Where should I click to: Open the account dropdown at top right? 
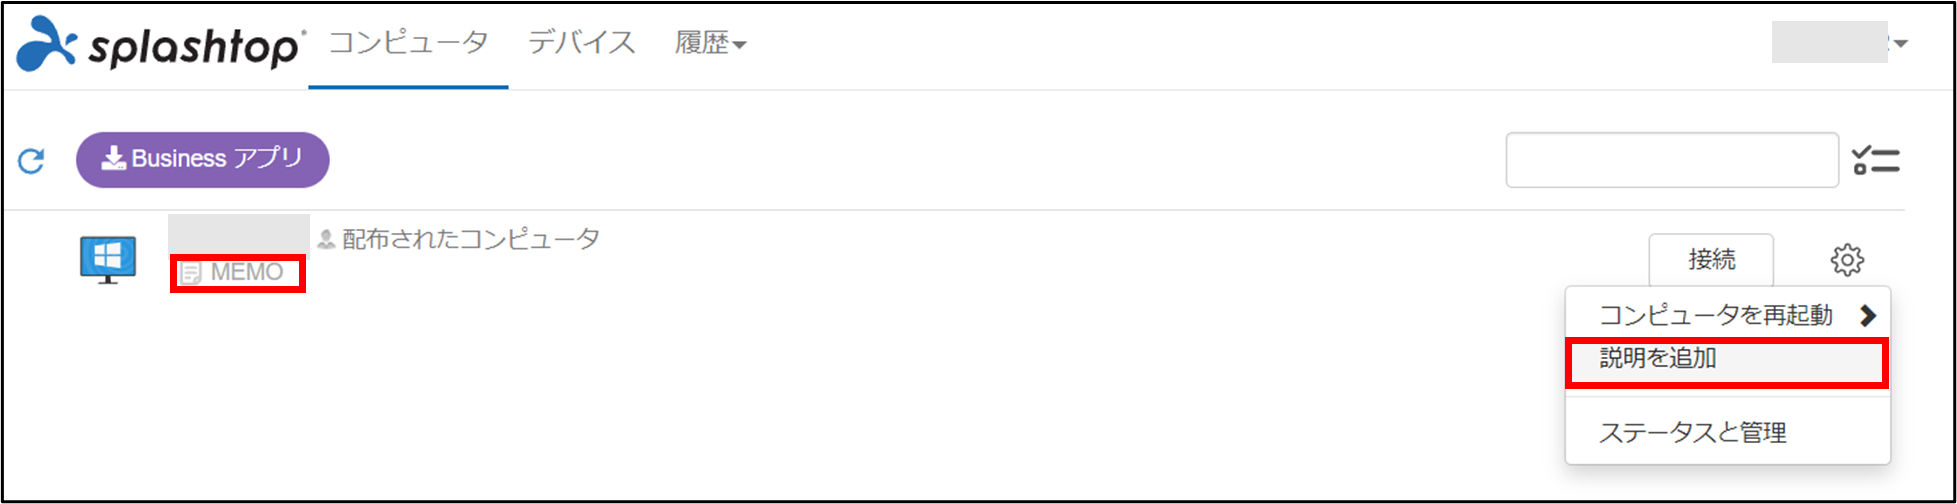(x=1840, y=43)
